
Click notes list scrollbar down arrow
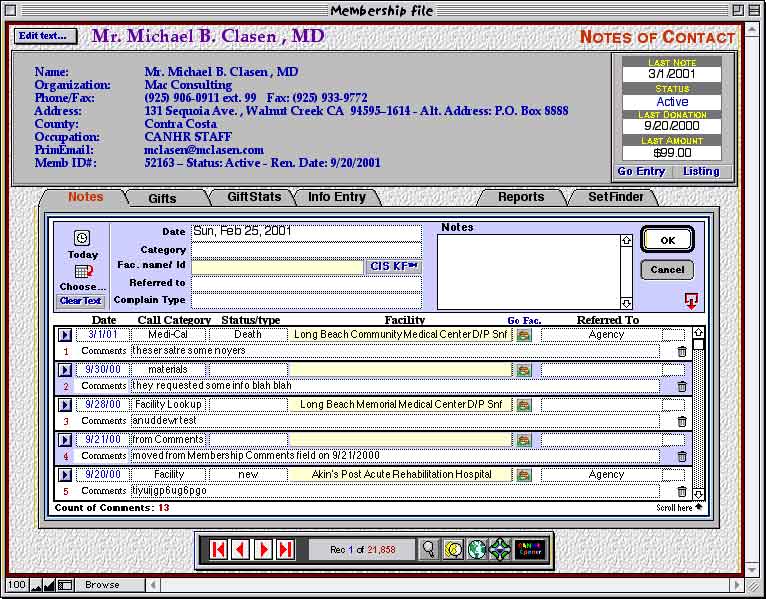coord(699,494)
